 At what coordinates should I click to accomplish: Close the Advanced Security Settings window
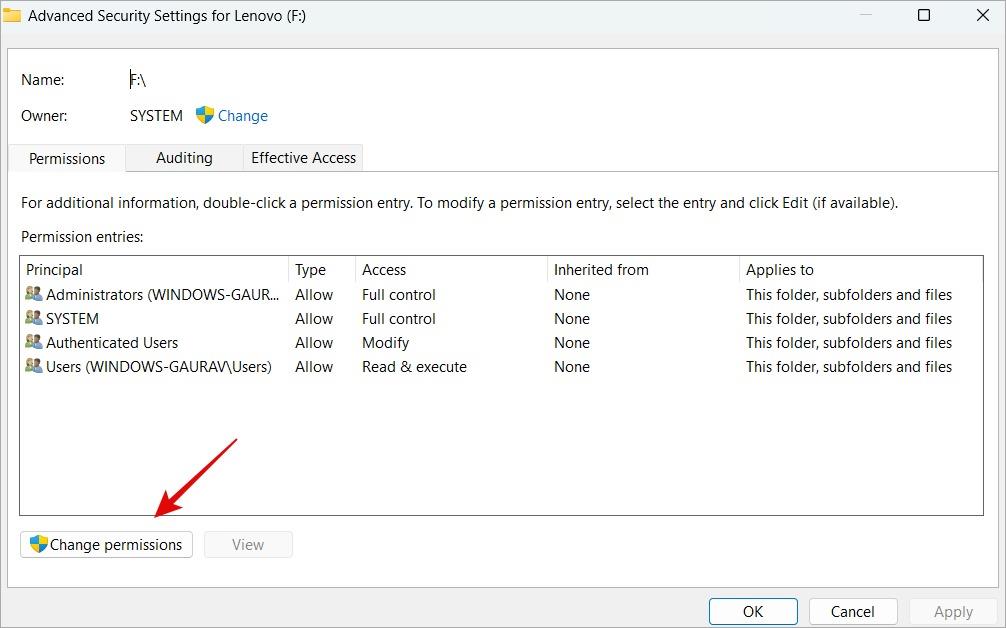982,15
